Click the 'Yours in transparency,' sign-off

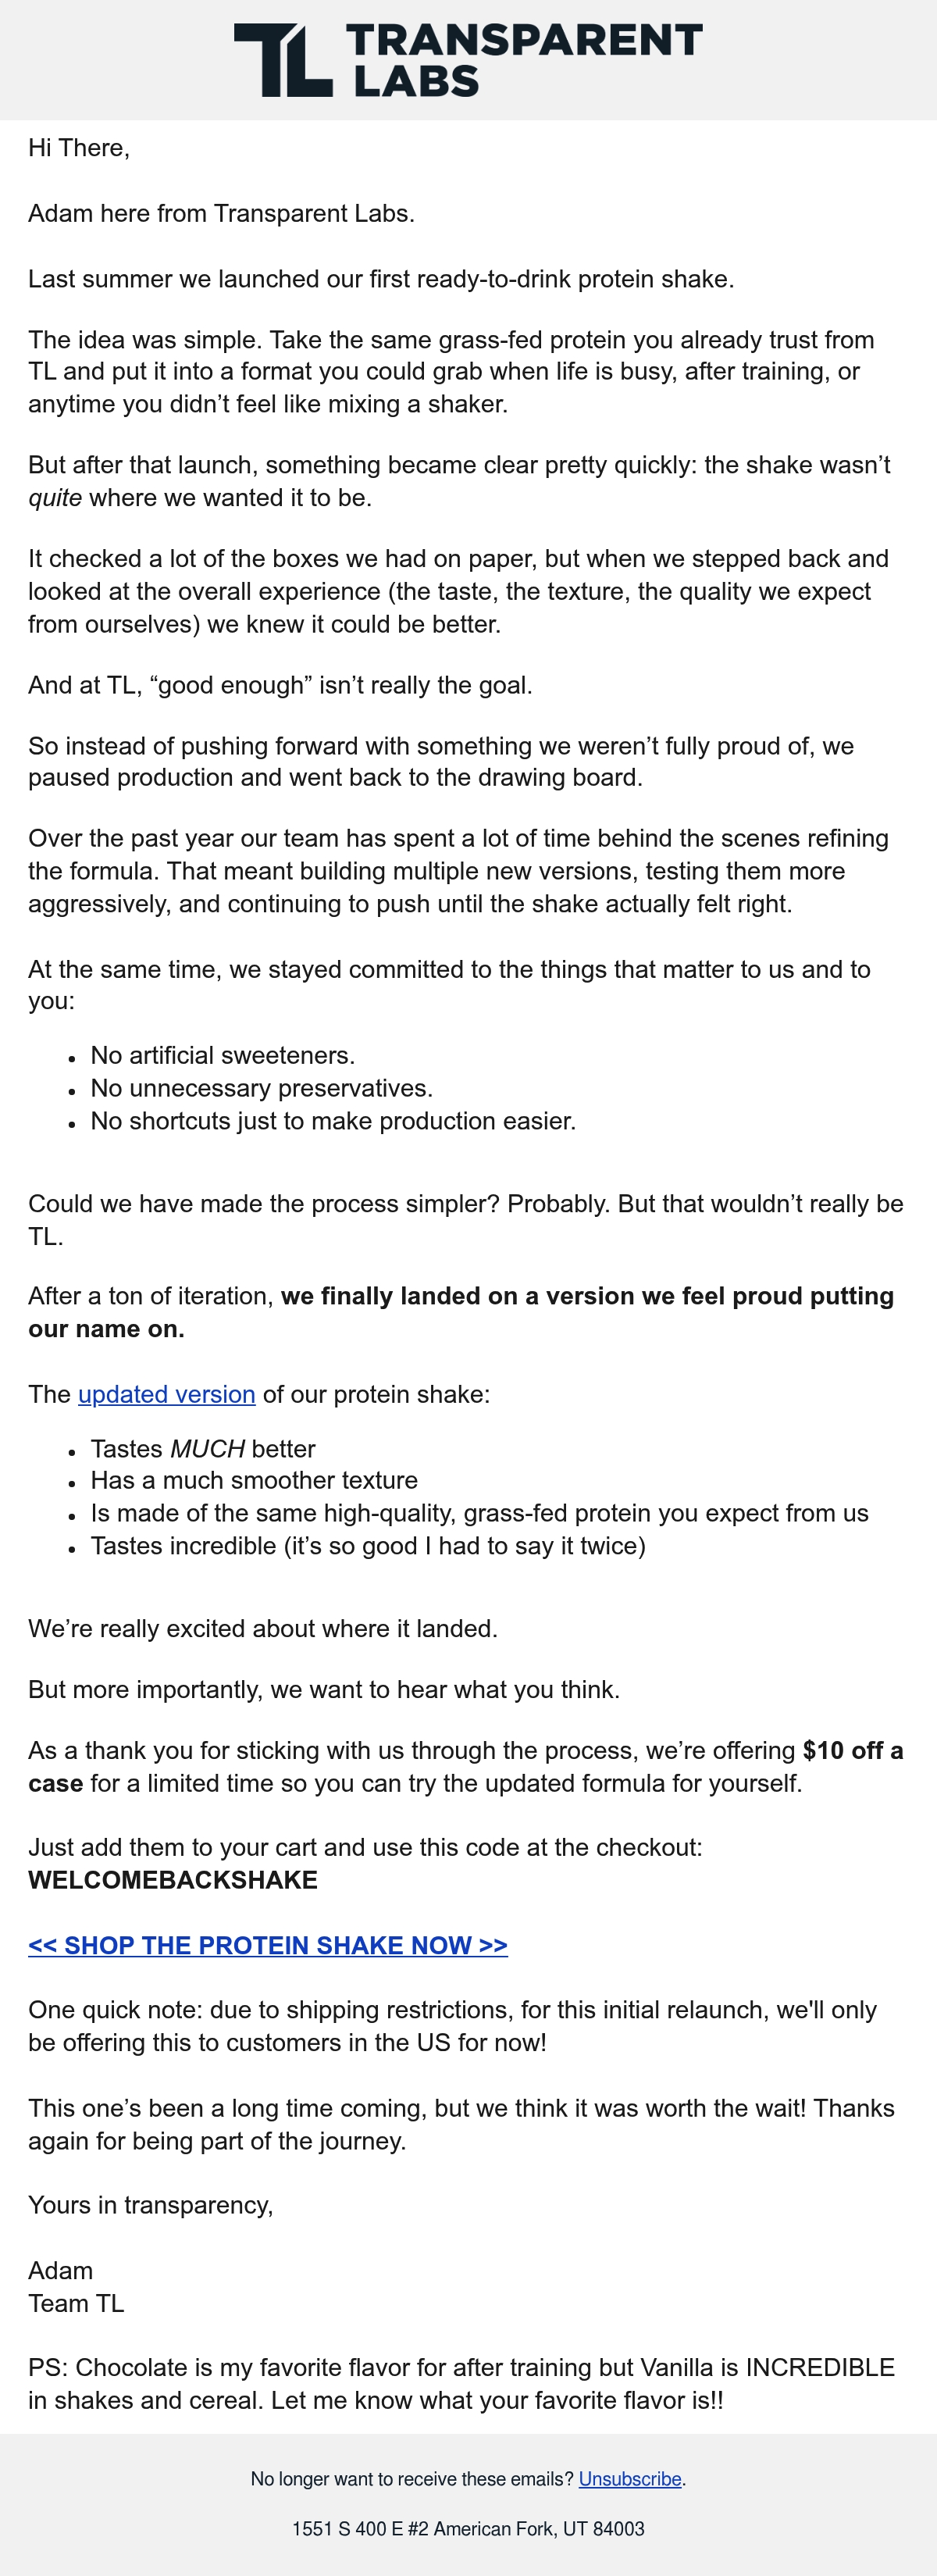click(151, 2205)
